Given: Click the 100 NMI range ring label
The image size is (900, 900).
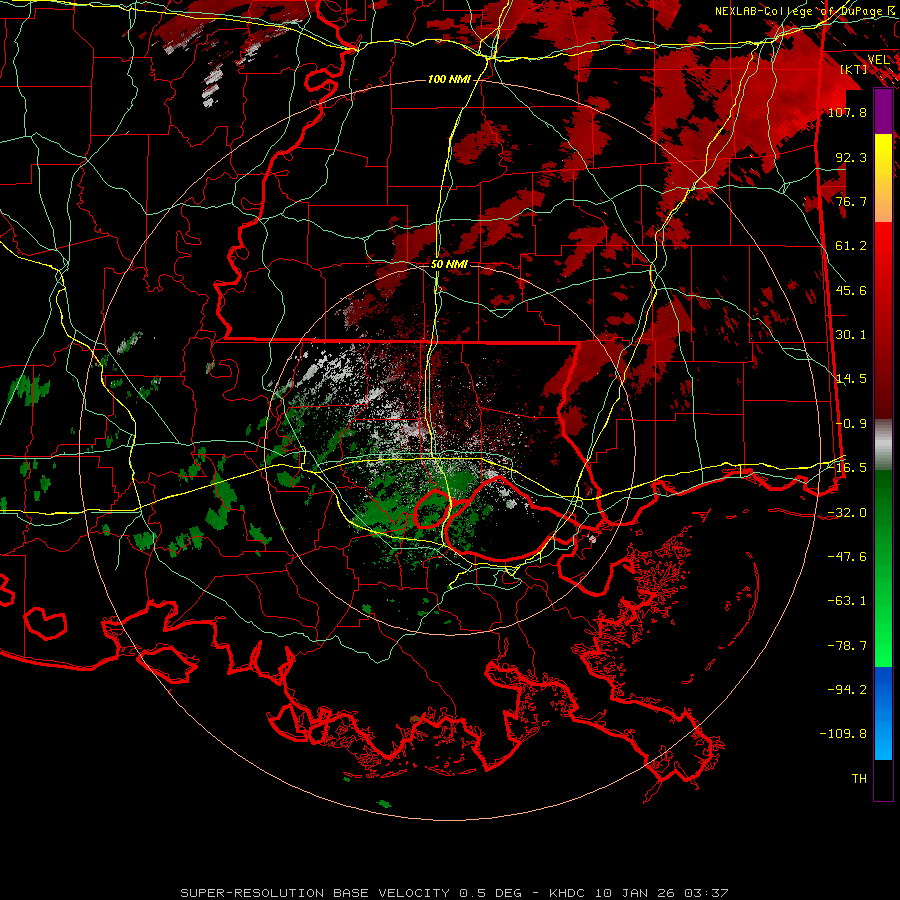Looking at the screenshot, I should click(x=449, y=79).
